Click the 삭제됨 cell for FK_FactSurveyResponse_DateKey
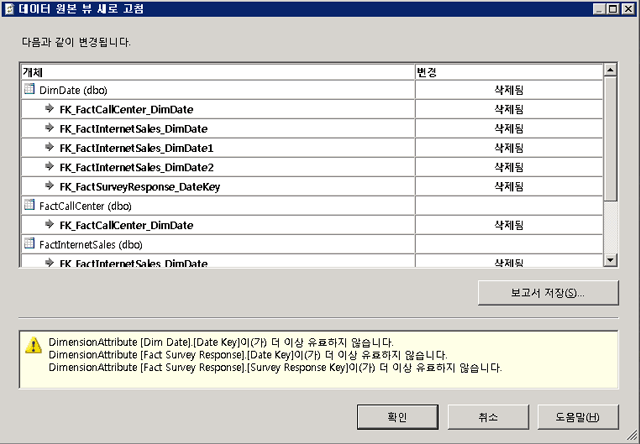The height and width of the screenshot is (444, 640). [x=509, y=186]
